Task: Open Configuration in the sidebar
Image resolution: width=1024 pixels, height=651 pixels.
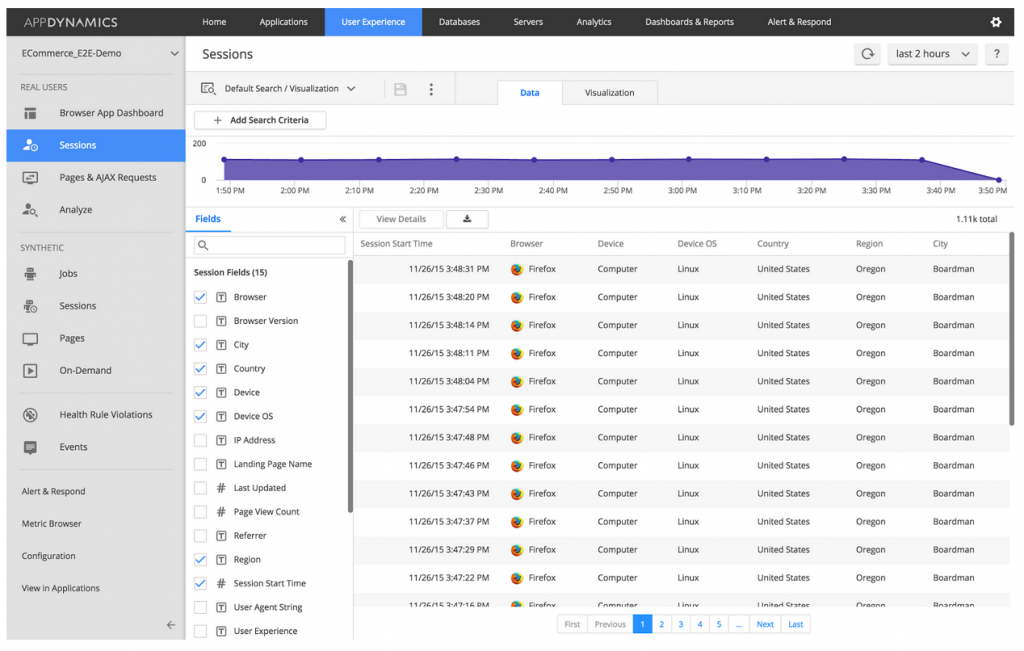Action: pyautogui.click(x=48, y=556)
